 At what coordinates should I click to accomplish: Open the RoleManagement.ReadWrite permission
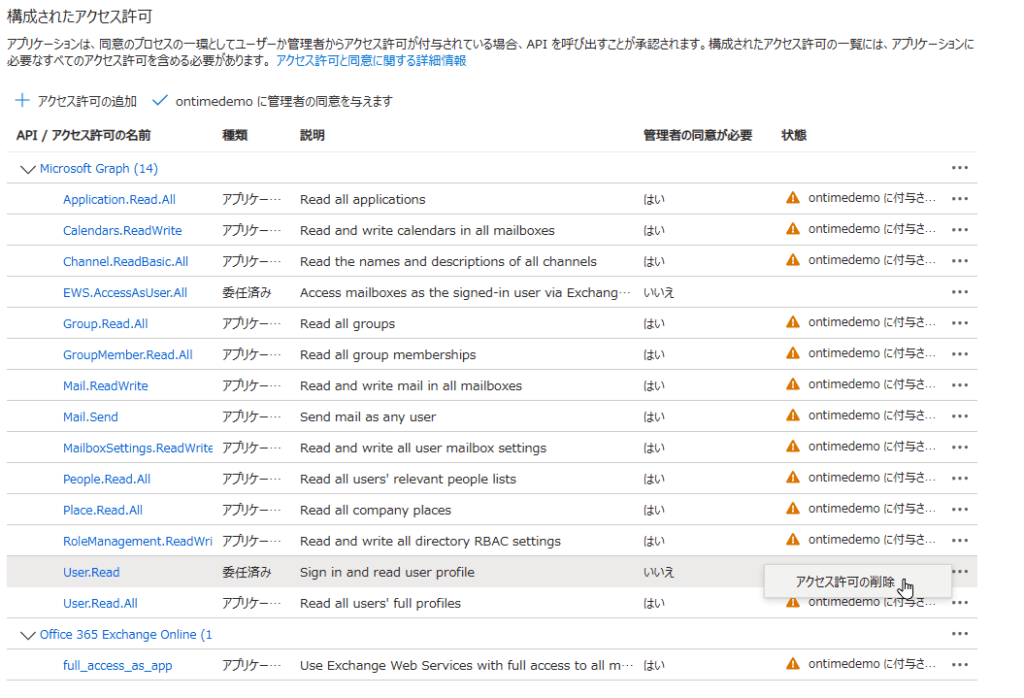pyautogui.click(x=138, y=541)
